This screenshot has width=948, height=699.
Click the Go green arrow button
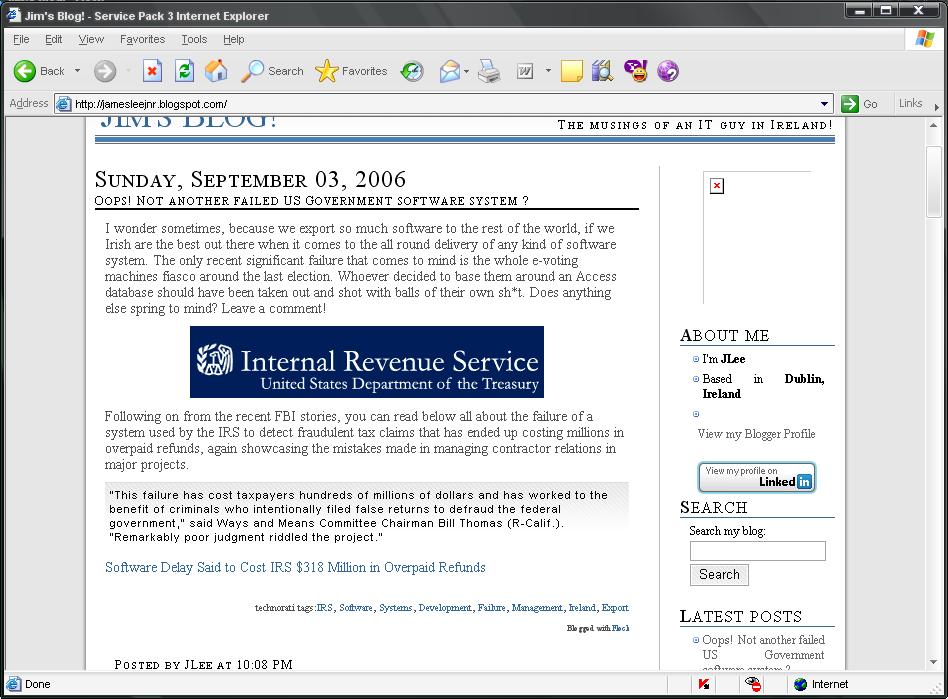(859, 104)
